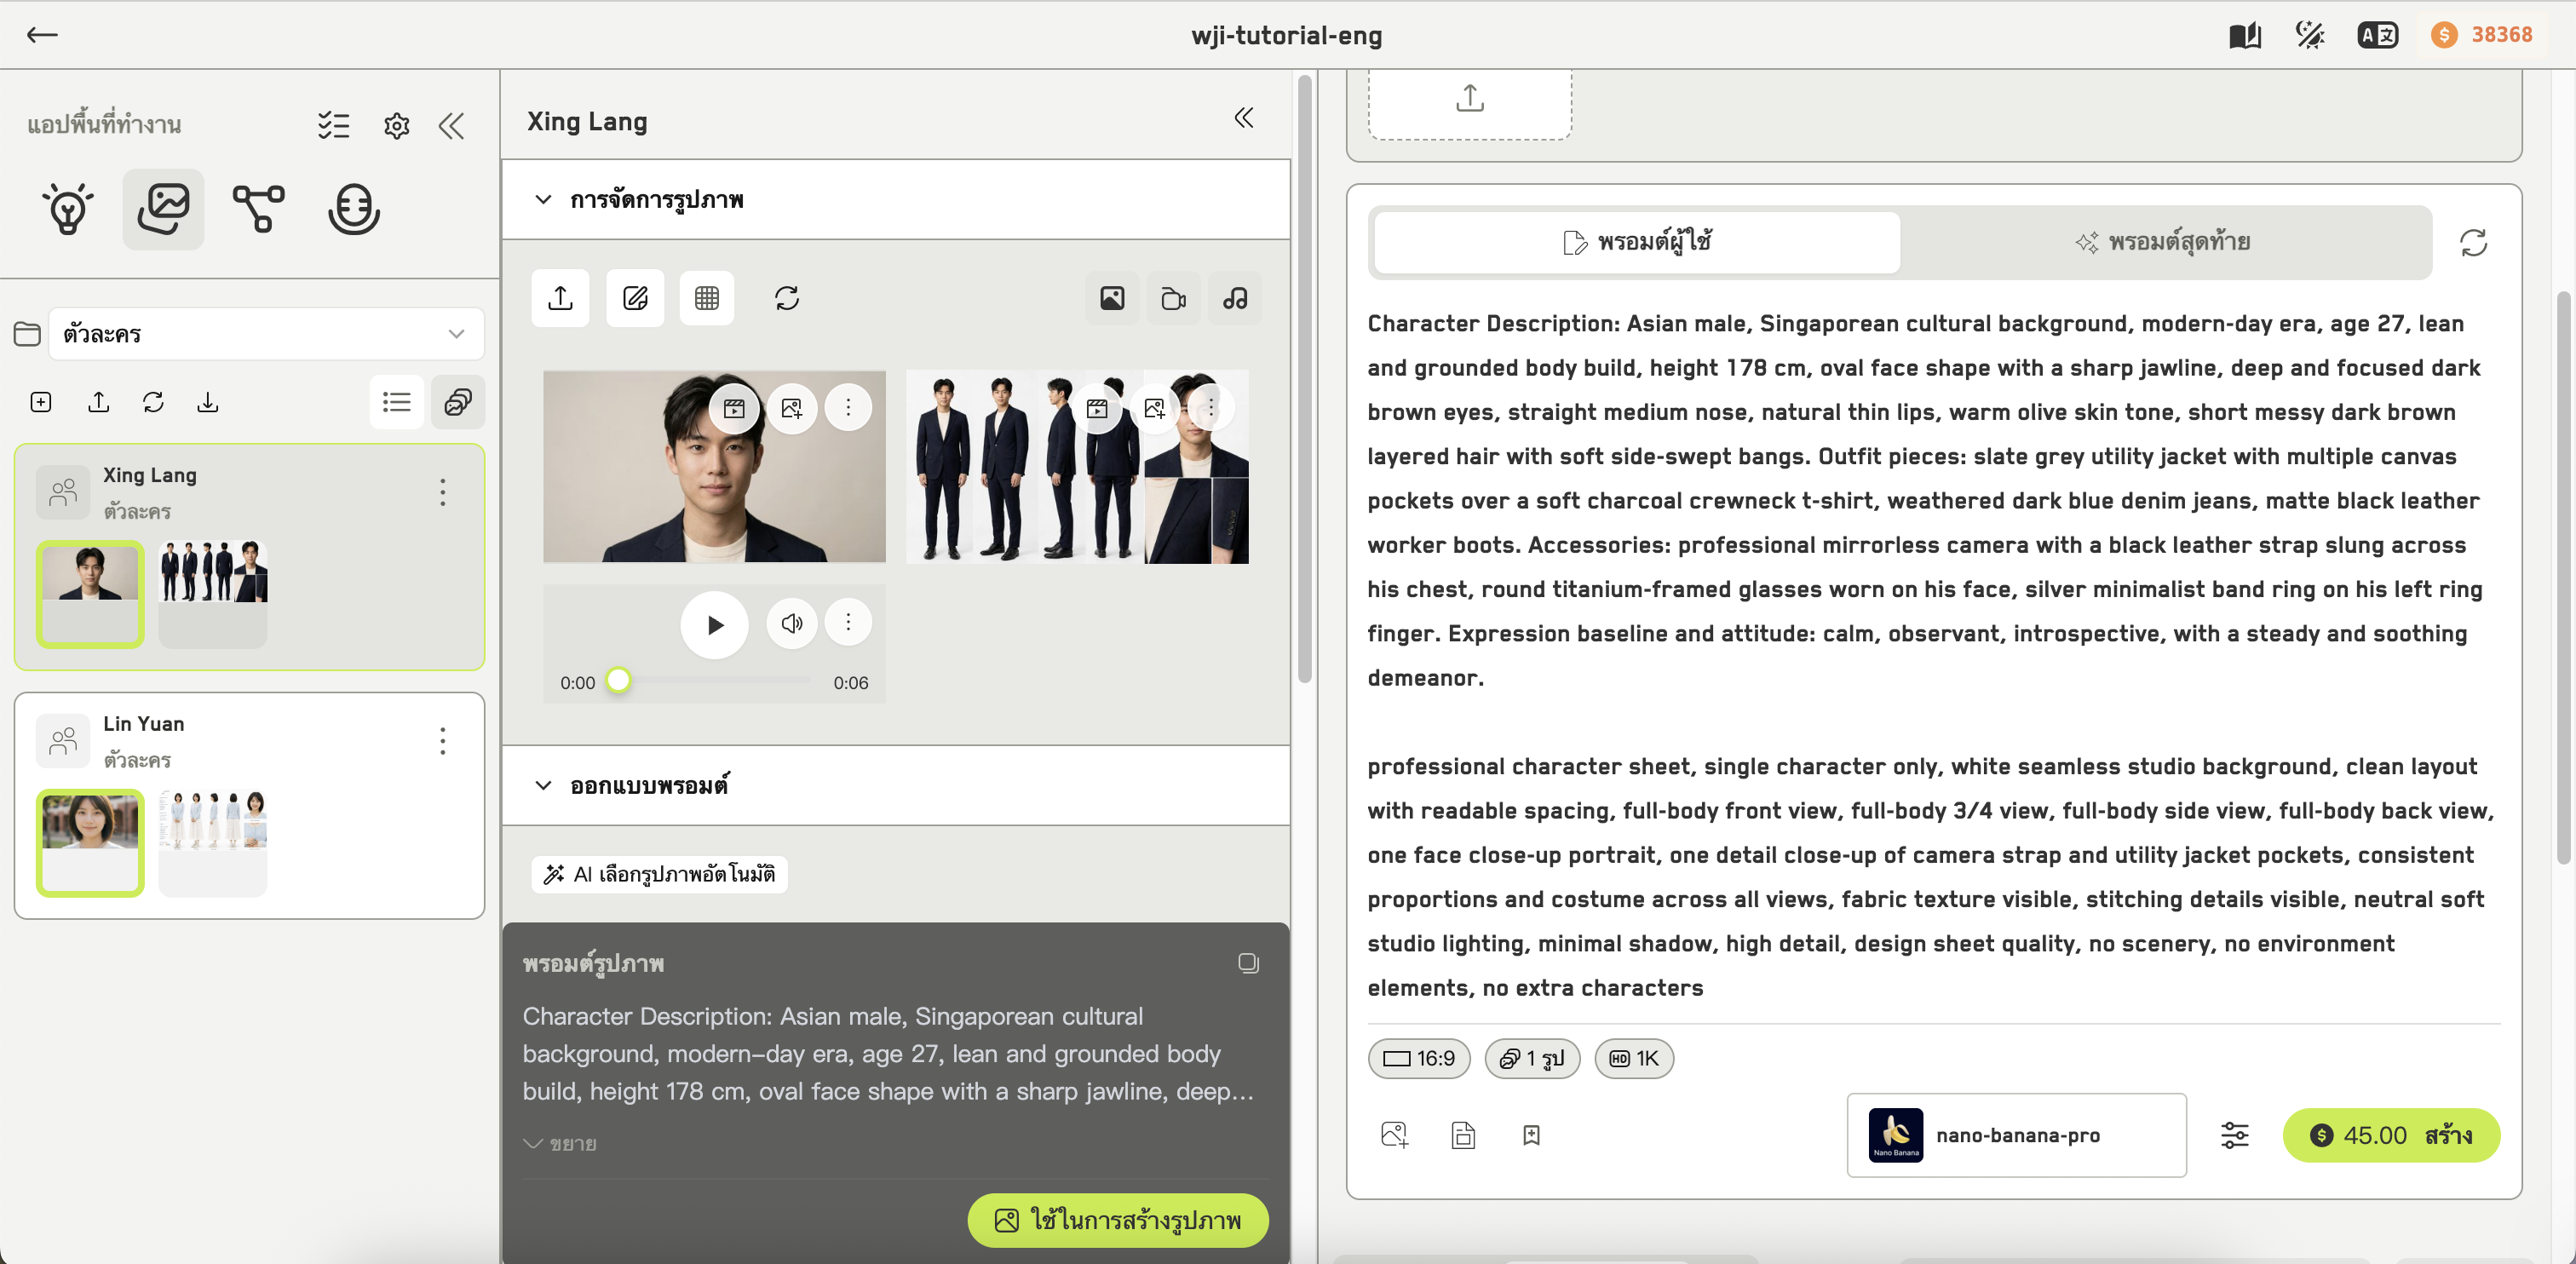Open Lin Yuan card options menu
This screenshot has width=2576, height=1264.
(x=442, y=741)
